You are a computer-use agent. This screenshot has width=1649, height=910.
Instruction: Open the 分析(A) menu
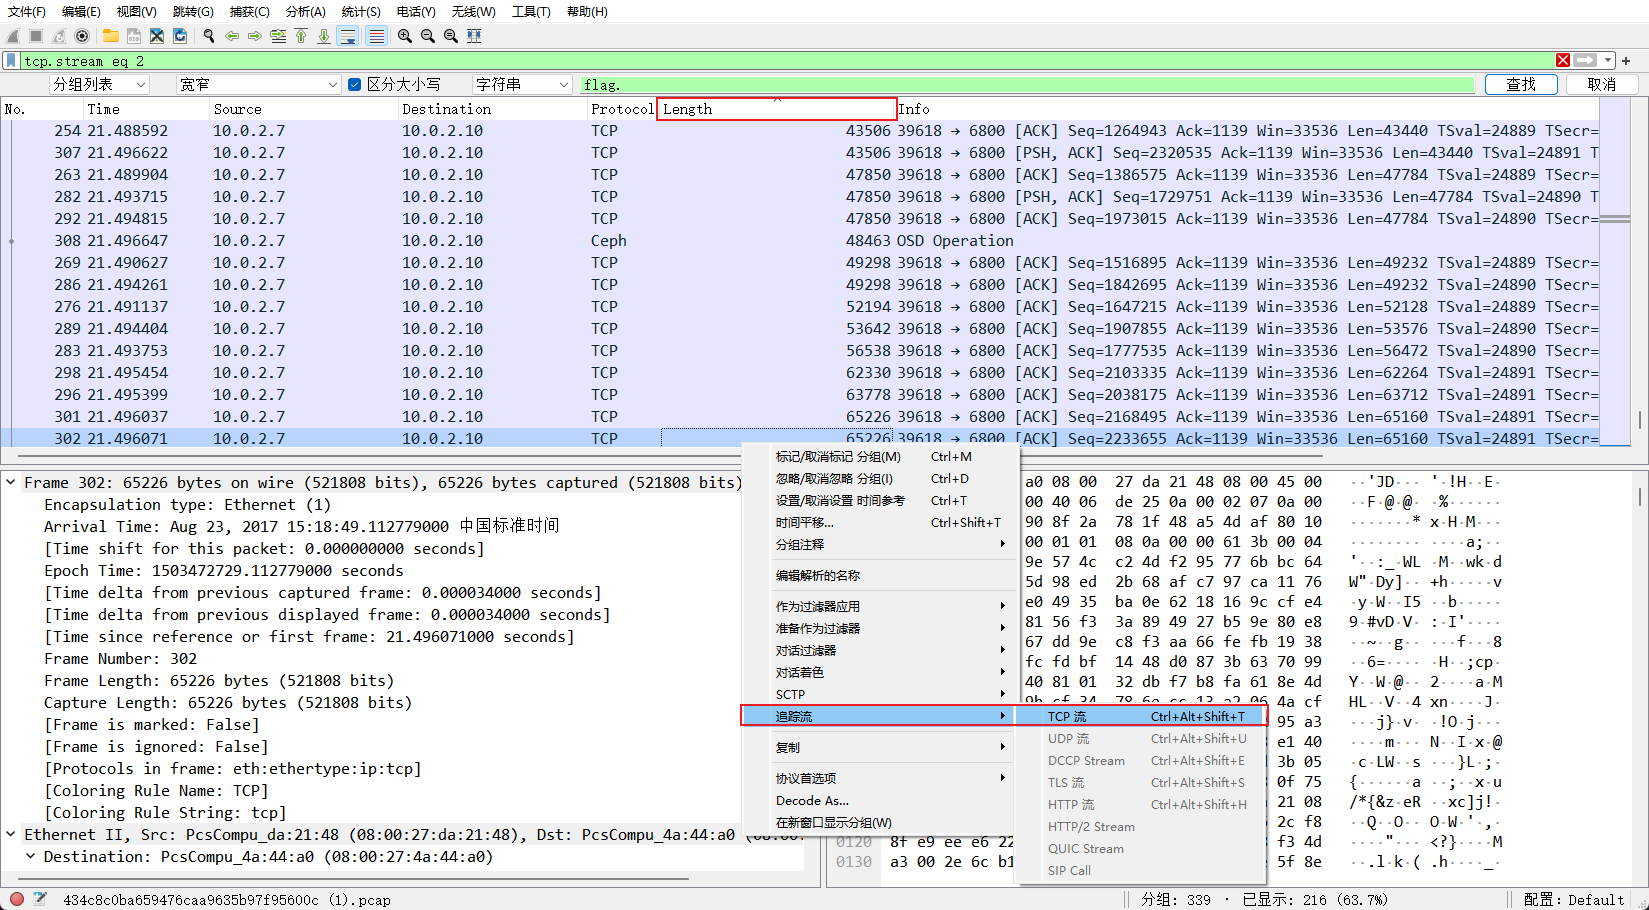(306, 12)
